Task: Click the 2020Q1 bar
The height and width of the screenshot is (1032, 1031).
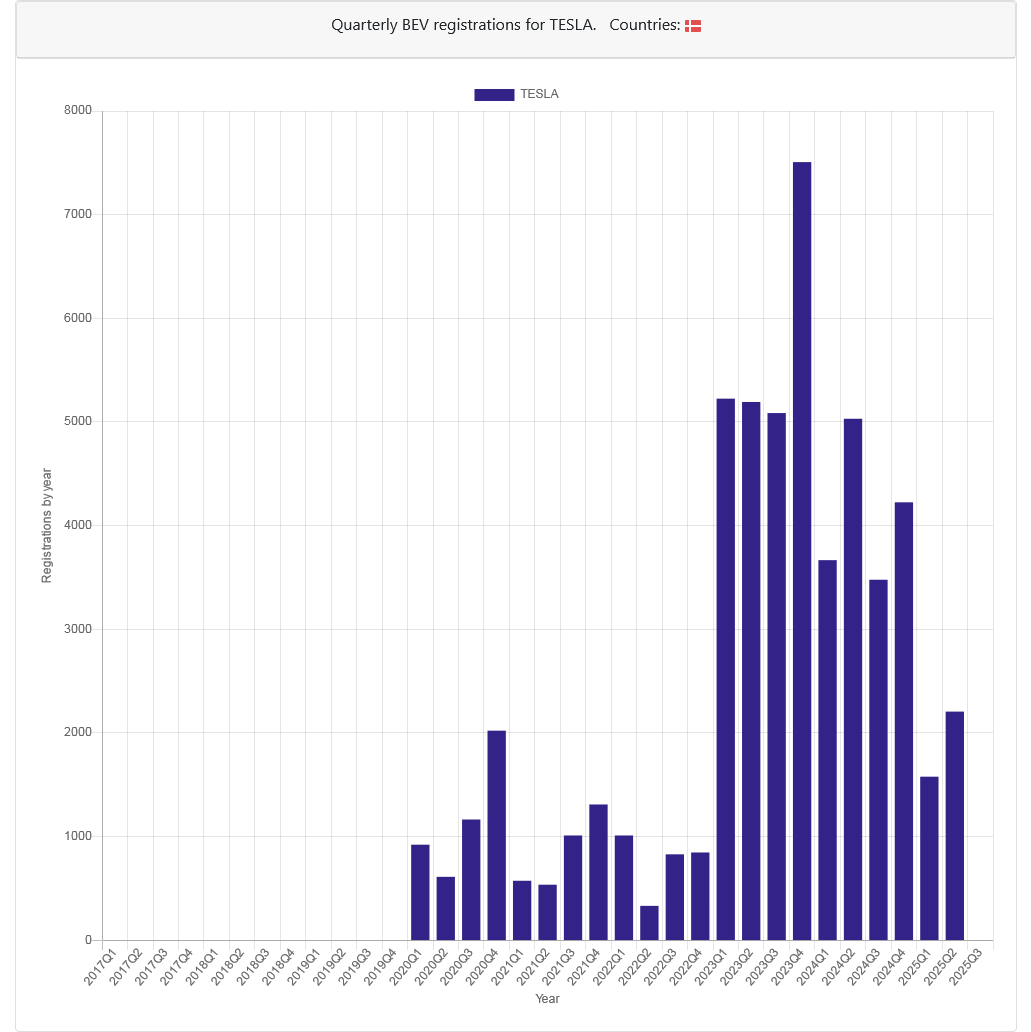Action: point(420,892)
